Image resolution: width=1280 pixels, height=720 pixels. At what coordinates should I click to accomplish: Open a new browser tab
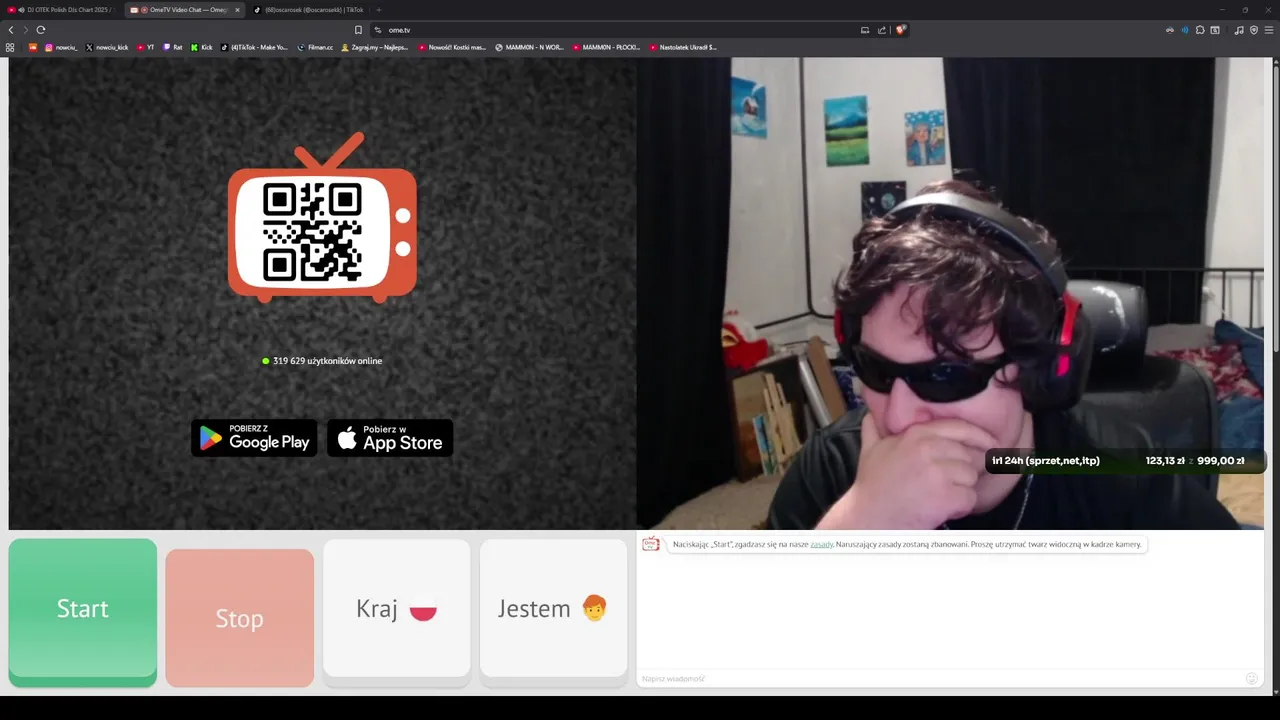pos(378,10)
